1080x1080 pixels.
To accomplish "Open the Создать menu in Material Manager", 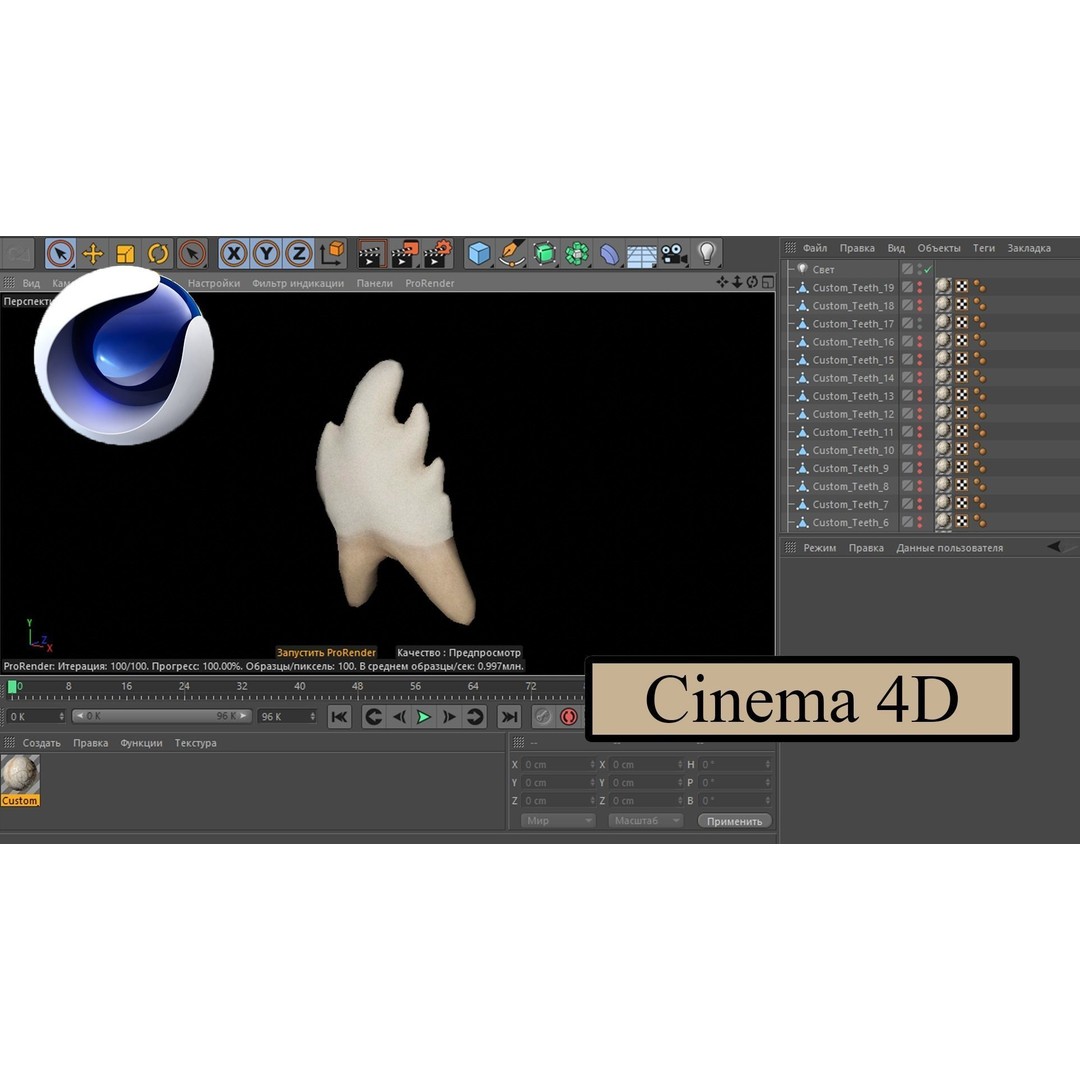I will [41, 742].
